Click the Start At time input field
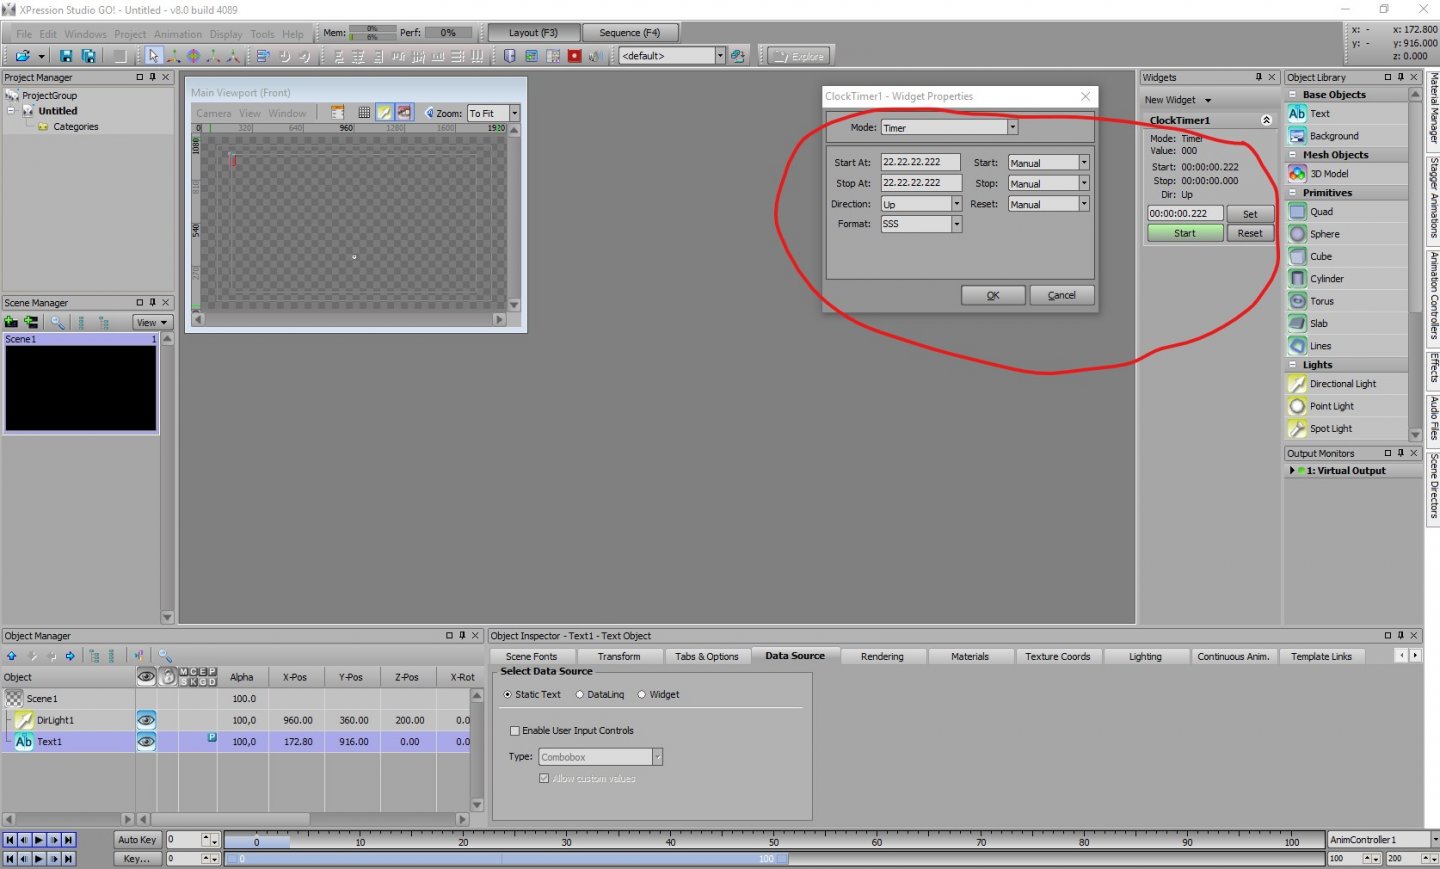This screenshot has height=869, width=1440. 920,162
